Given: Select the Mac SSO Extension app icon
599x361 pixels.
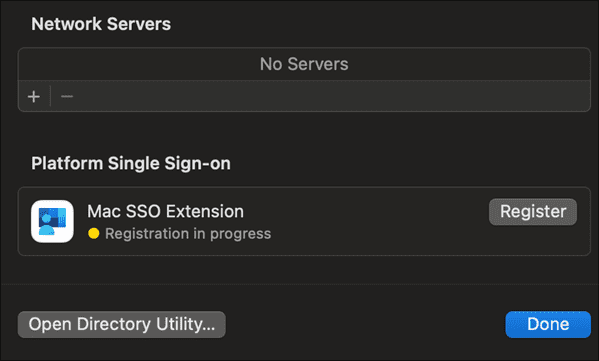Looking at the screenshot, I should click(52, 221).
